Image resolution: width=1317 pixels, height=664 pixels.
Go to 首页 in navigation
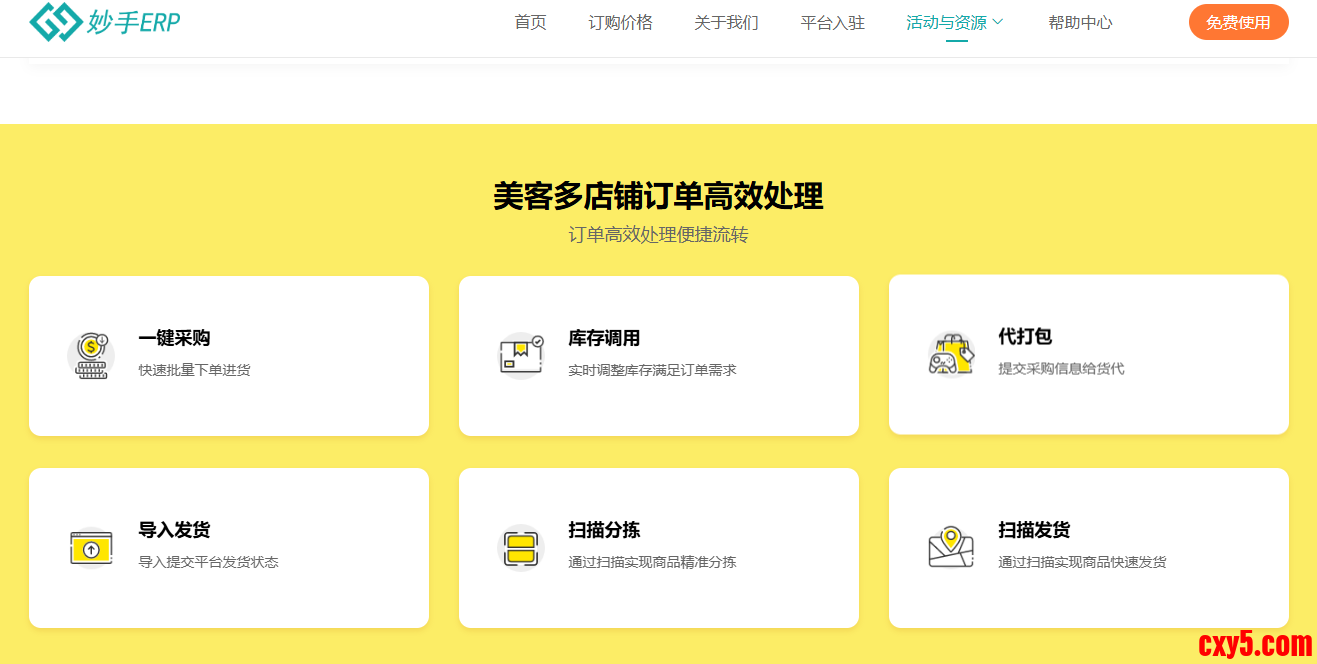click(530, 23)
